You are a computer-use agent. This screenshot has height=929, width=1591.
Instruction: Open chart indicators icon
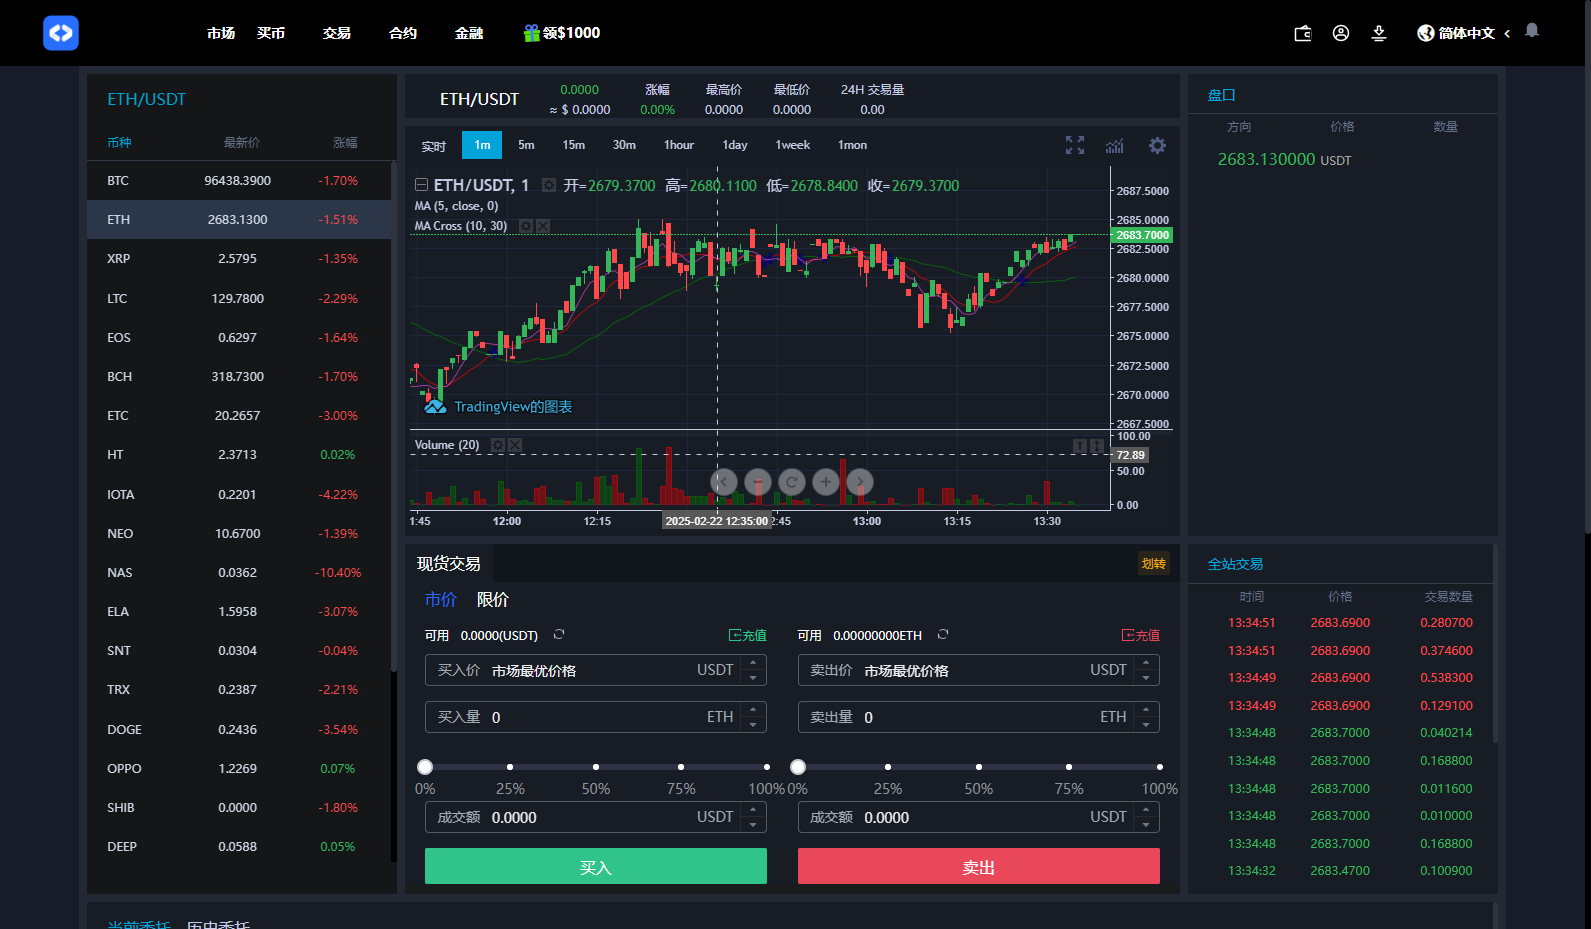click(x=1115, y=146)
